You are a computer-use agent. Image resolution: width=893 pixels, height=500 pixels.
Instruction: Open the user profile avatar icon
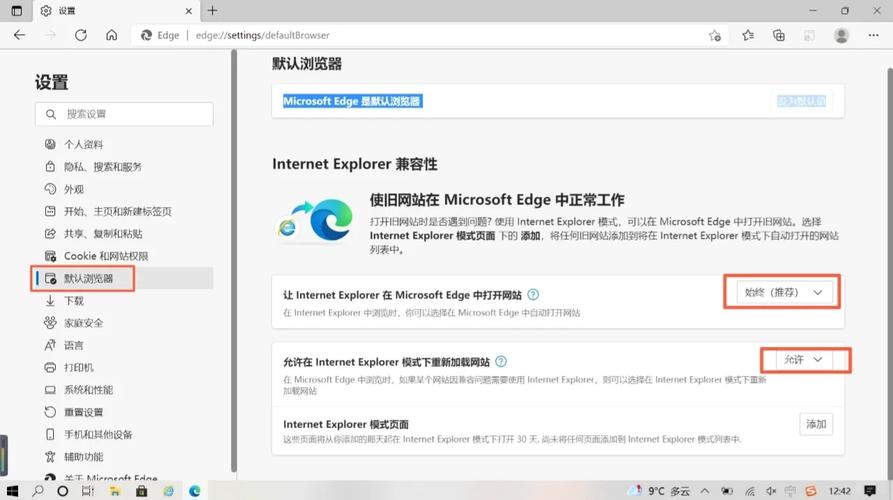pyautogui.click(x=841, y=35)
